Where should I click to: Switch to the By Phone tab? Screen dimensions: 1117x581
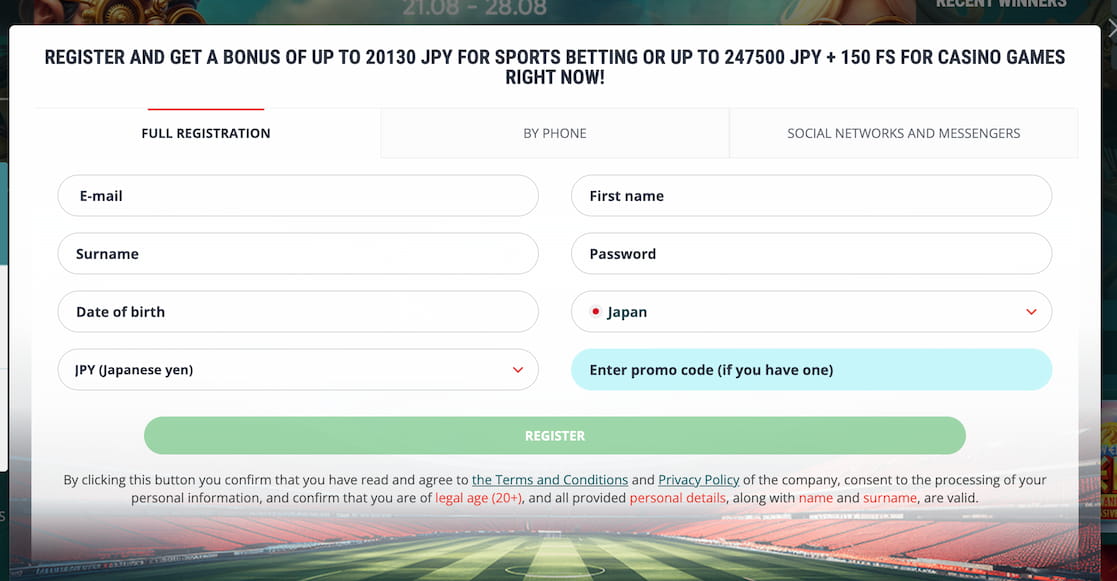[554, 132]
